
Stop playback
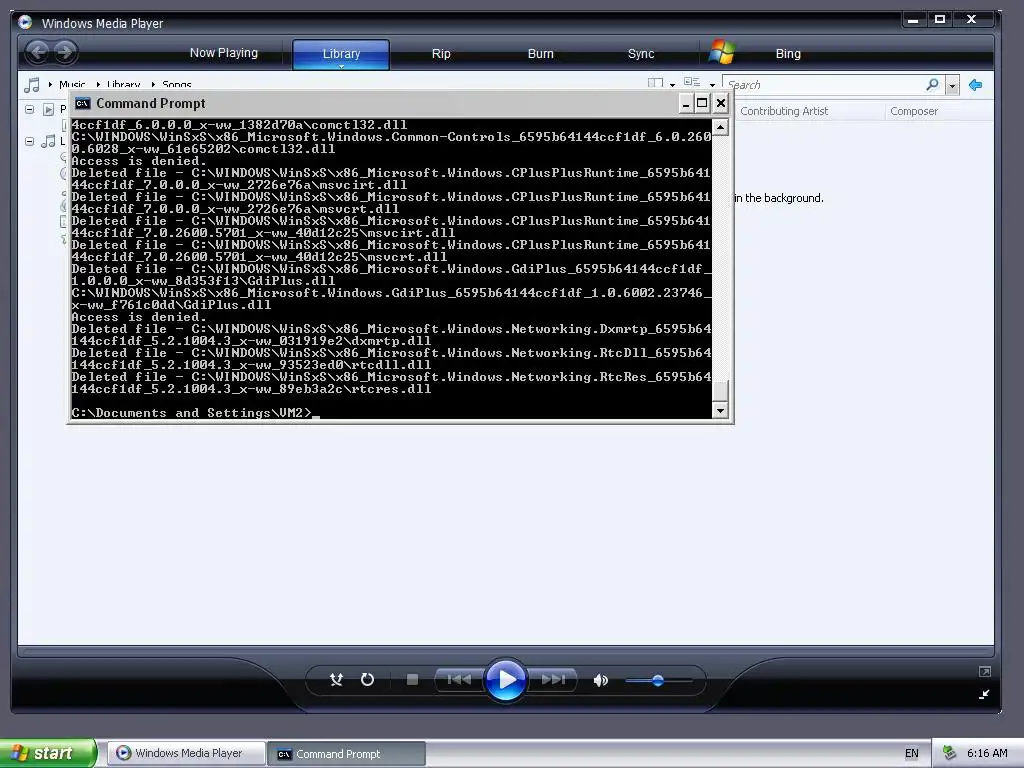point(412,680)
